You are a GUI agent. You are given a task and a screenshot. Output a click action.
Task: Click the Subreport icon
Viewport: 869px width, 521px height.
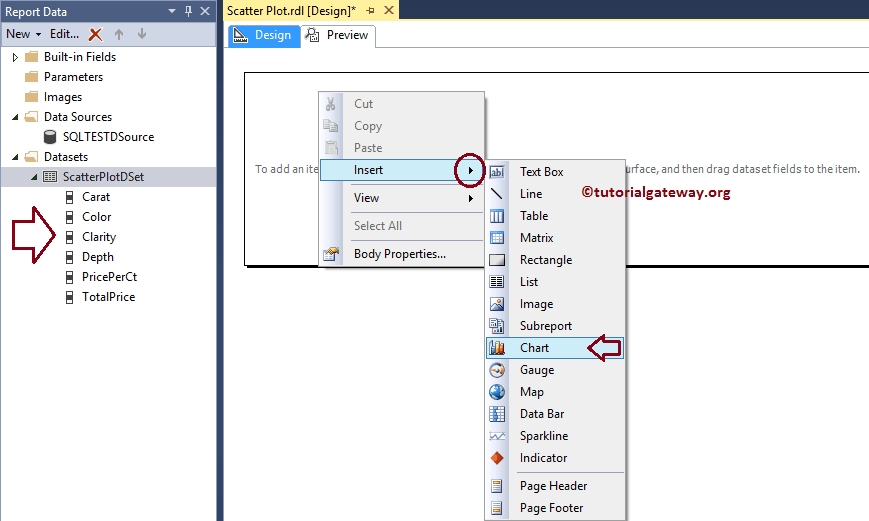(497, 326)
